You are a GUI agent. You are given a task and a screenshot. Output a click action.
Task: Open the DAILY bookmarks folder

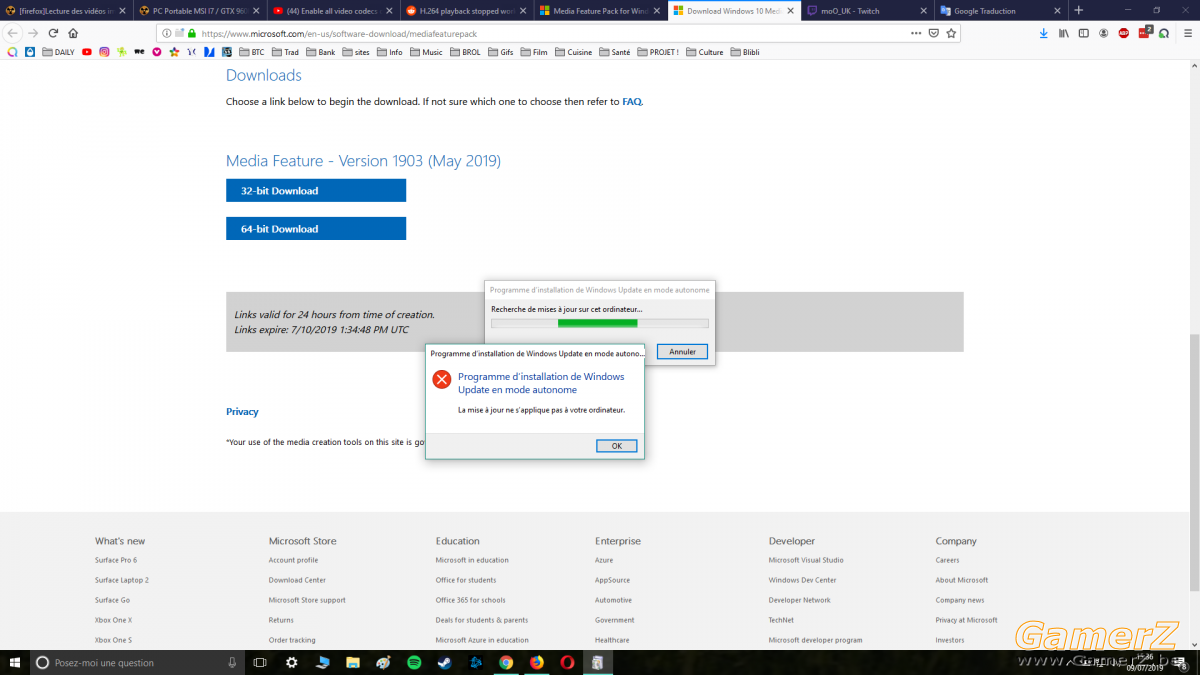tap(58, 52)
